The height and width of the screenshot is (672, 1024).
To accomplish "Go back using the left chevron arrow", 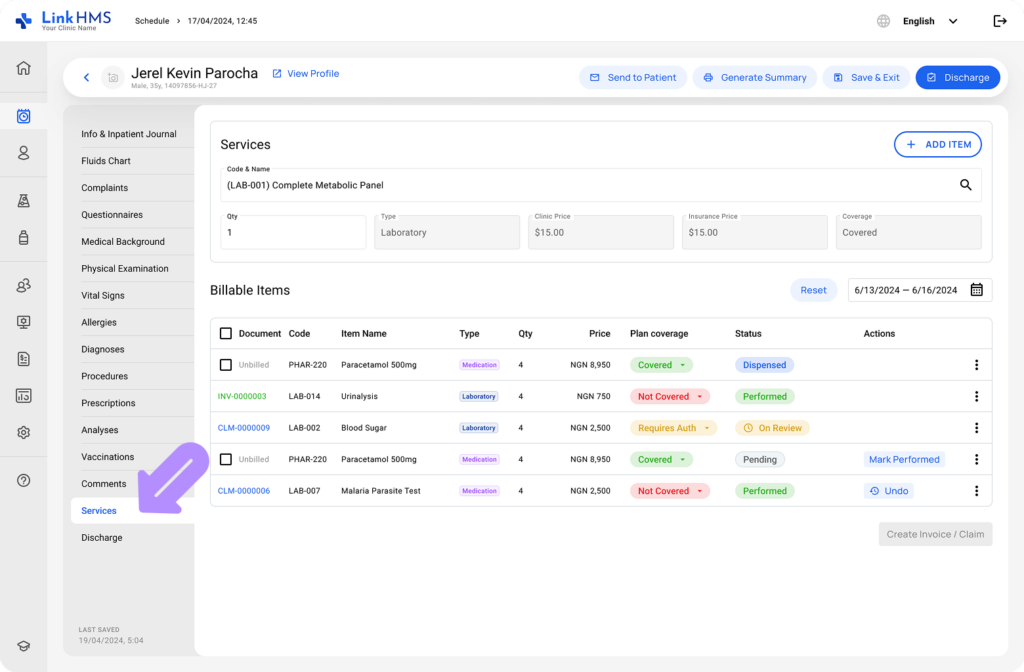I will 86,77.
